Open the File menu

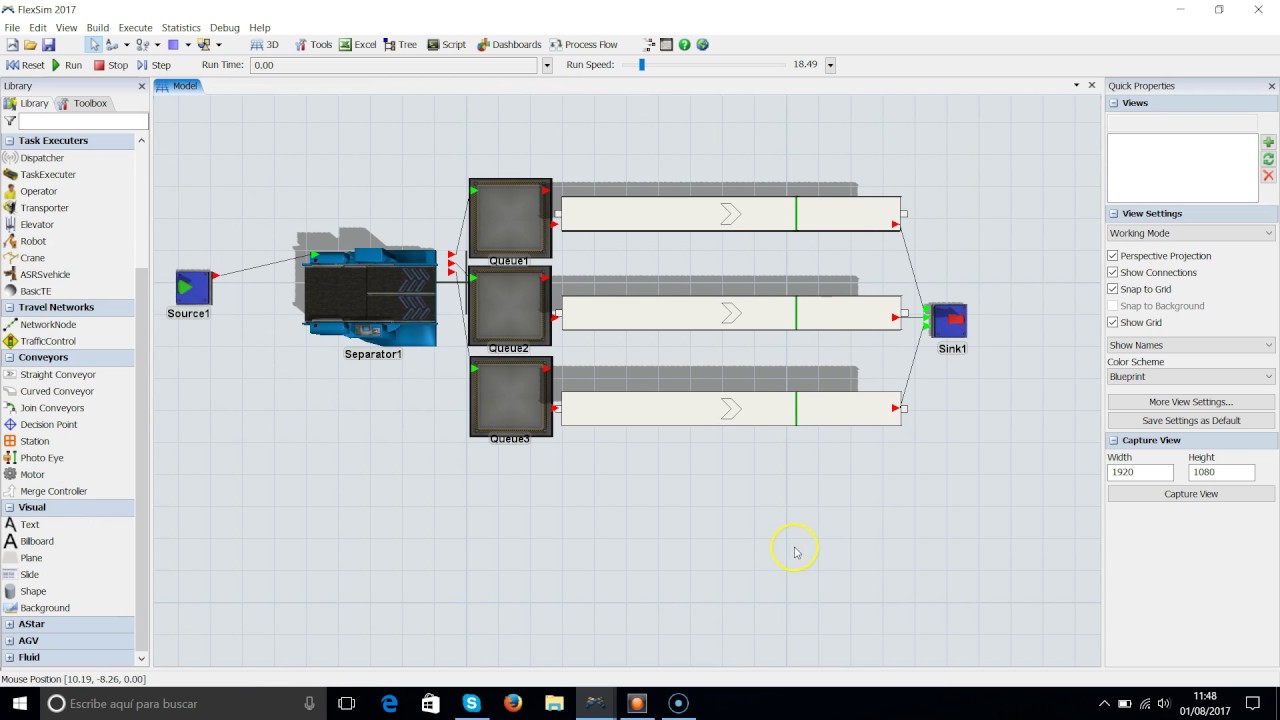coord(12,28)
